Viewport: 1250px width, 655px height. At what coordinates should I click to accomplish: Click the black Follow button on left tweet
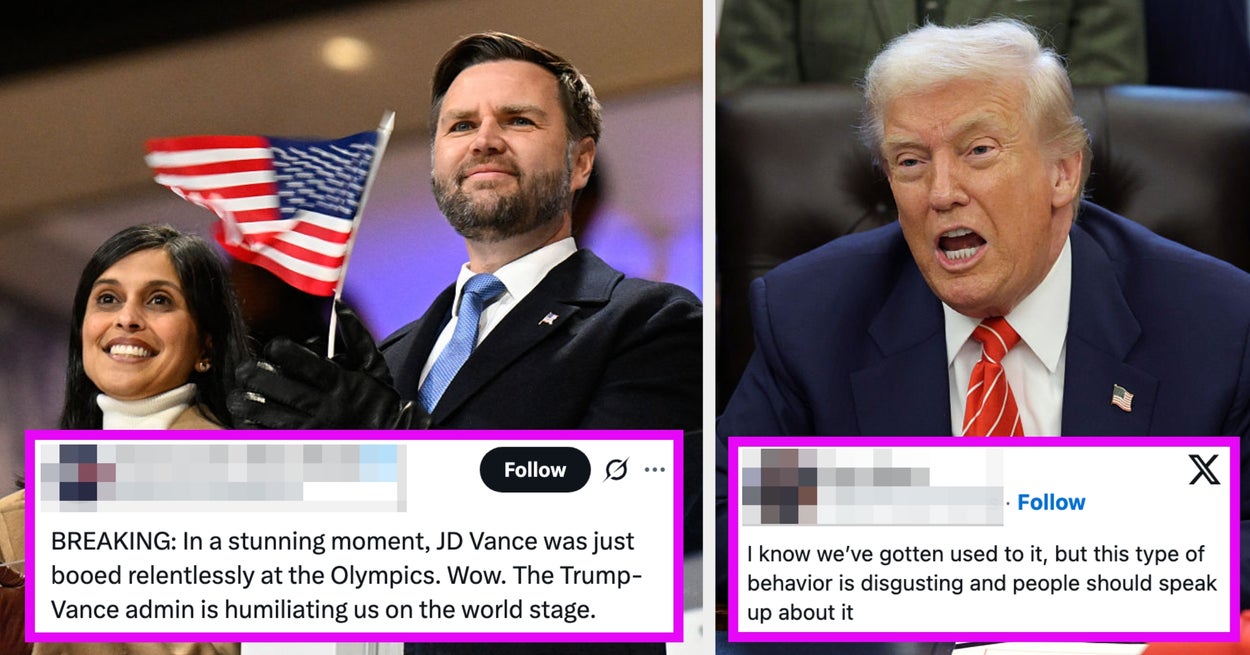535,470
